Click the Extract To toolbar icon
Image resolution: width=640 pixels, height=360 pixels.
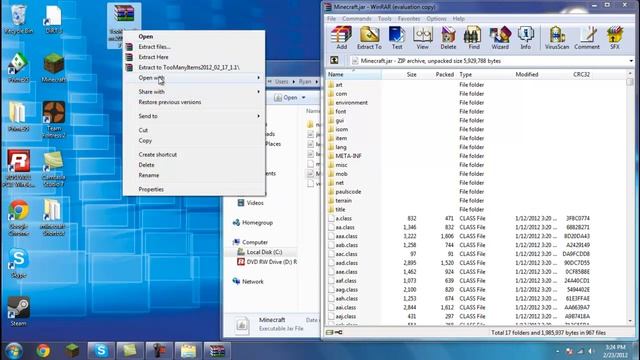click(x=369, y=38)
